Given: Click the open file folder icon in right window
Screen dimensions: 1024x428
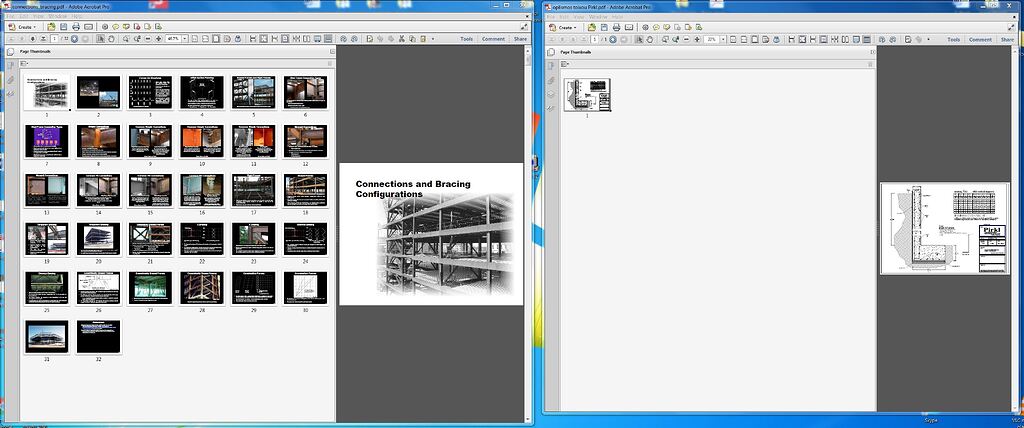Looking at the screenshot, I should (592, 27).
